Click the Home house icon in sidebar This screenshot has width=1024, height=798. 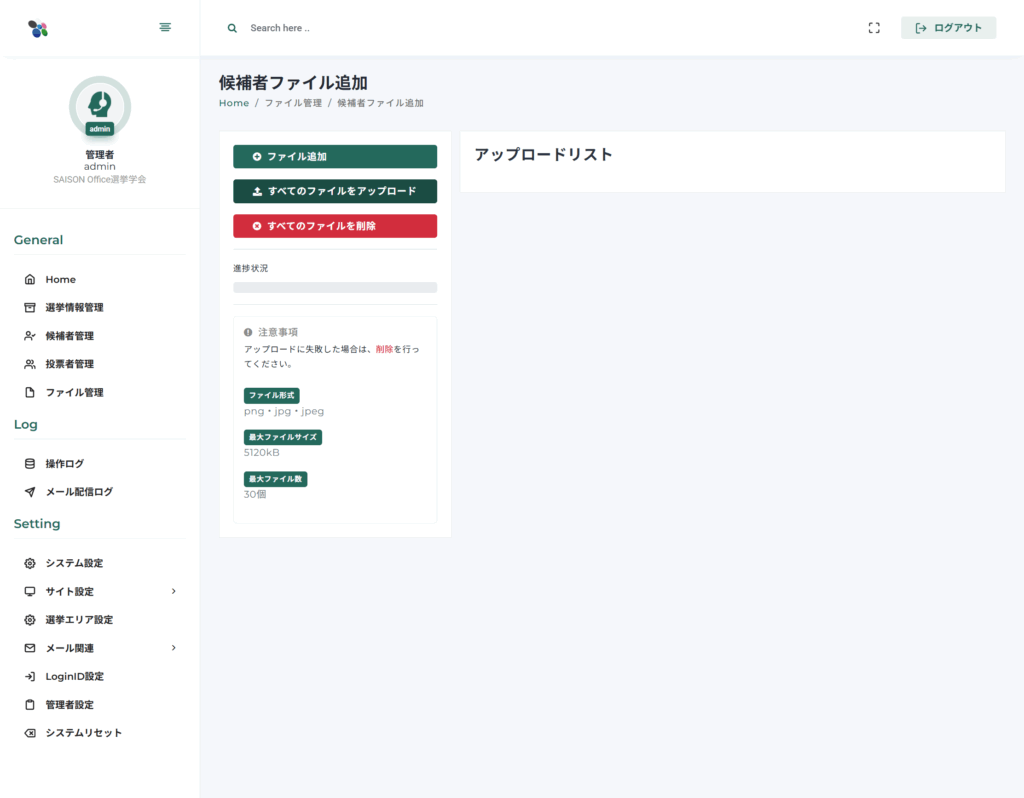click(x=30, y=279)
